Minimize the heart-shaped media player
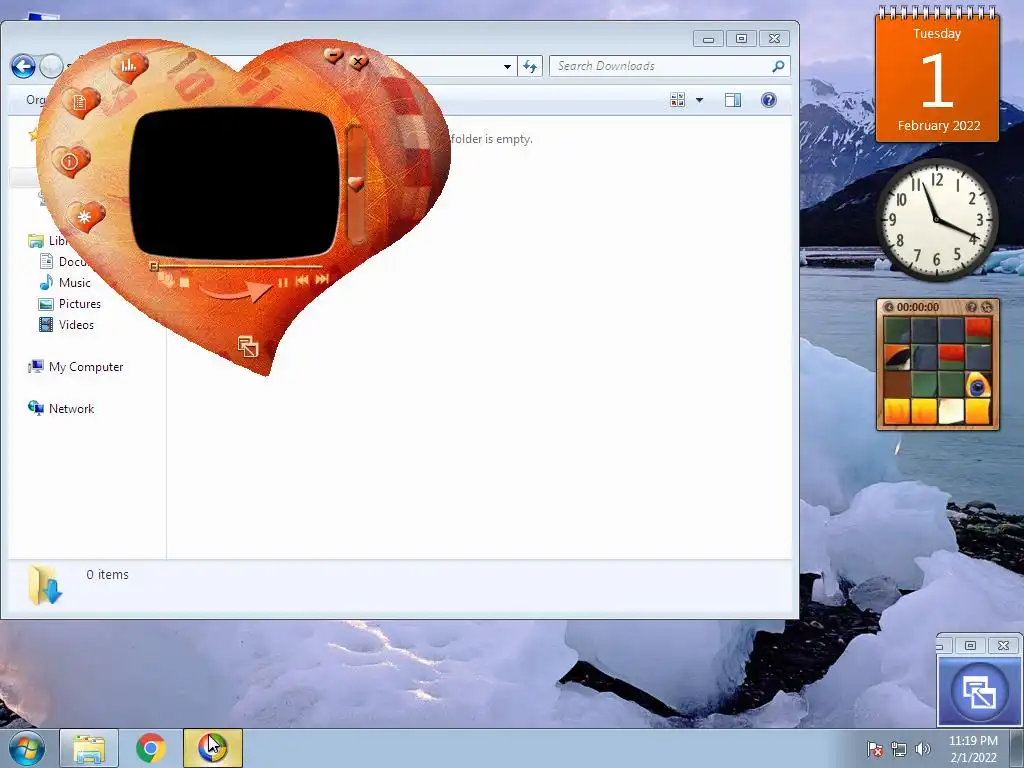Viewport: 1024px width, 768px height. [x=334, y=56]
